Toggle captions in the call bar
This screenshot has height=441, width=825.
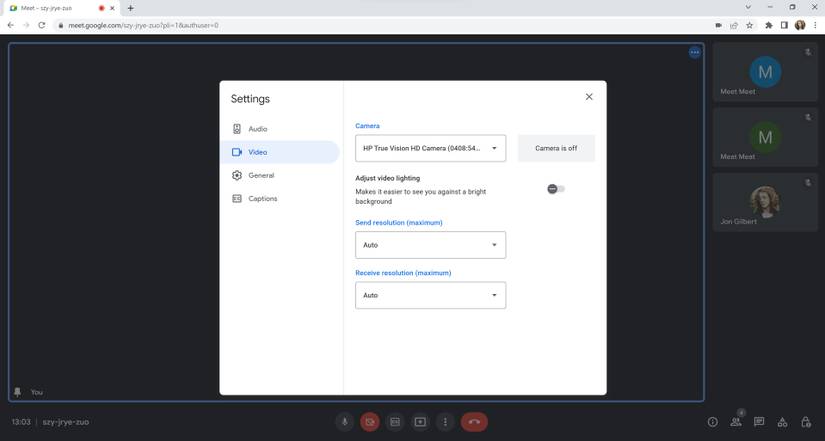click(x=395, y=422)
